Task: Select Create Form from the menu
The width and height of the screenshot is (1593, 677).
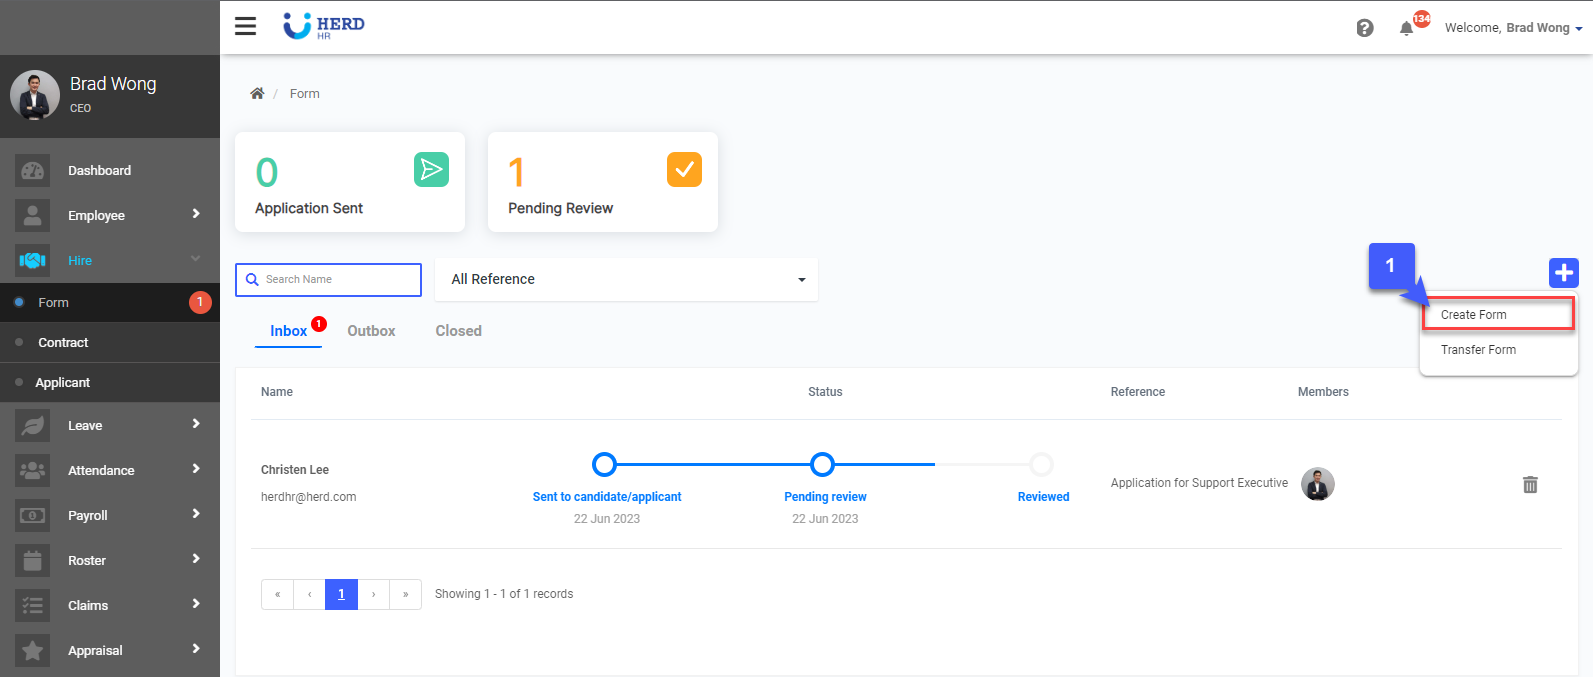Action: (x=1473, y=315)
